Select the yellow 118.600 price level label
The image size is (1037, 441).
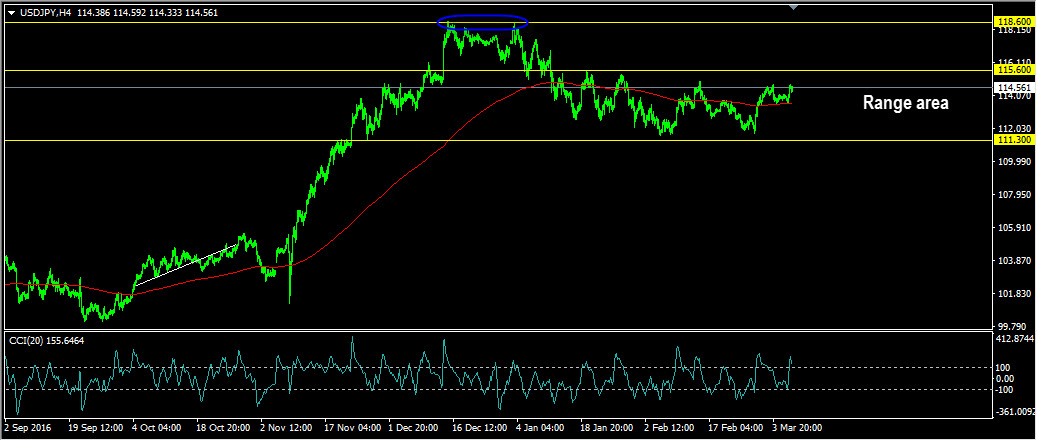pyautogui.click(x=1014, y=22)
